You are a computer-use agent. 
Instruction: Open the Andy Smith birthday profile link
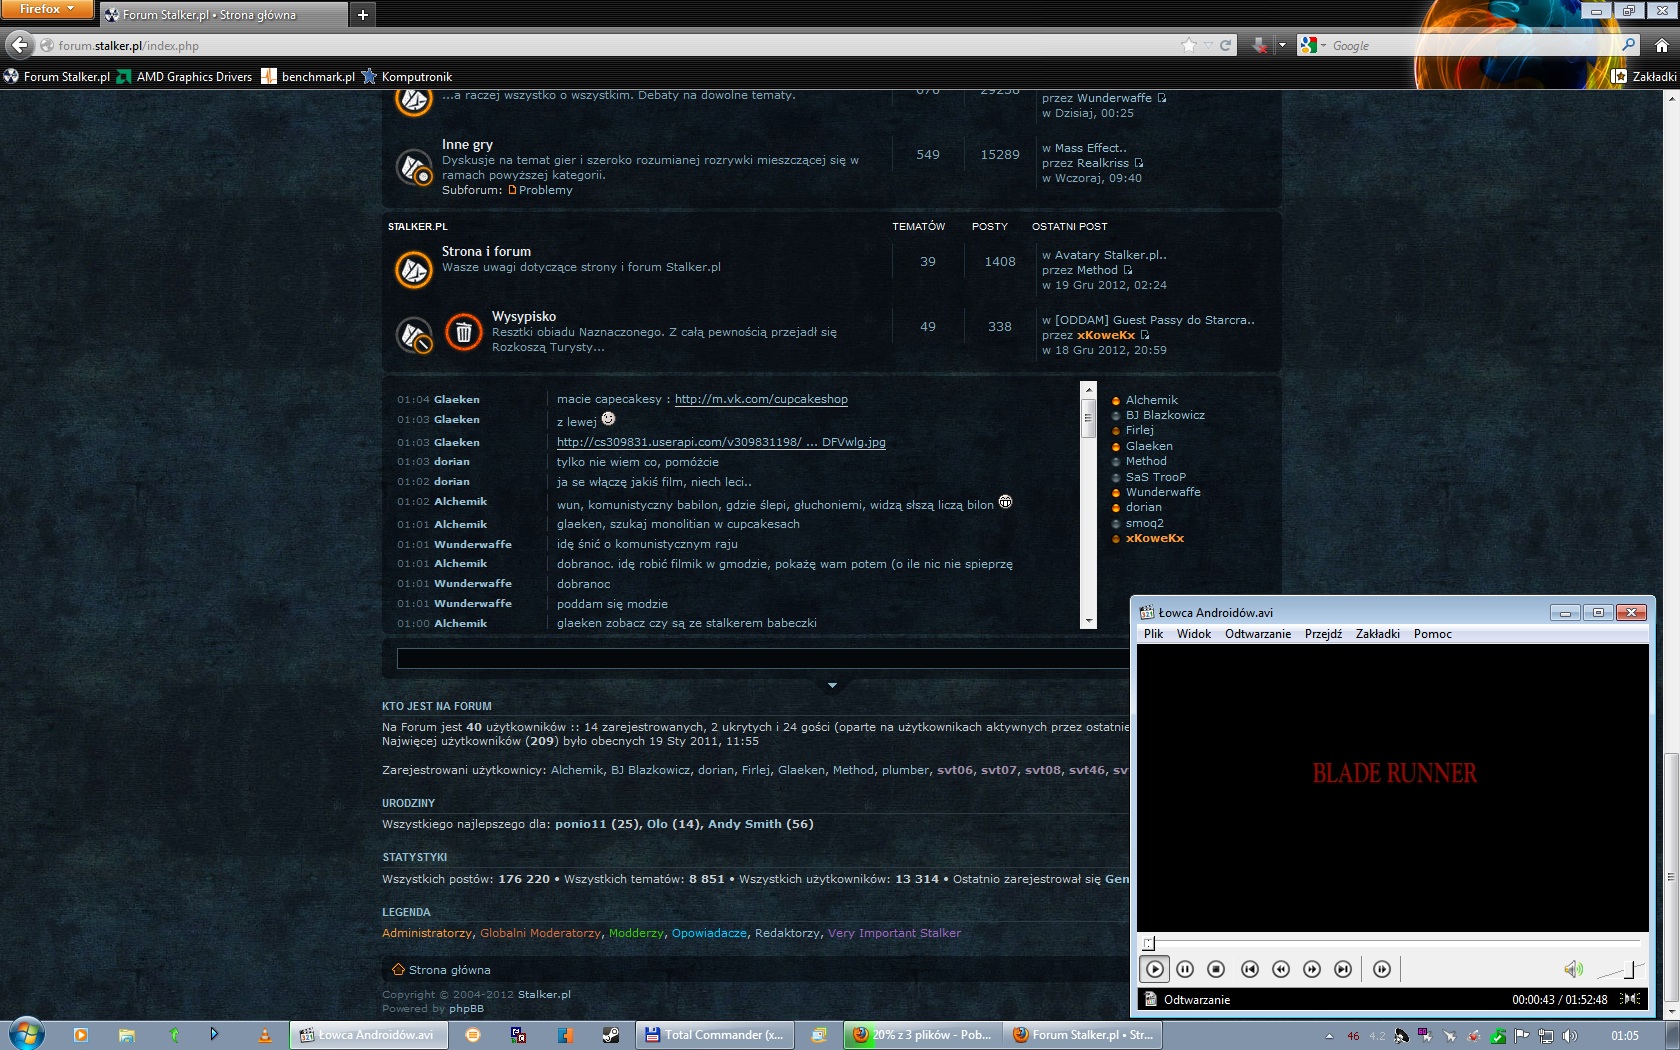(x=745, y=824)
